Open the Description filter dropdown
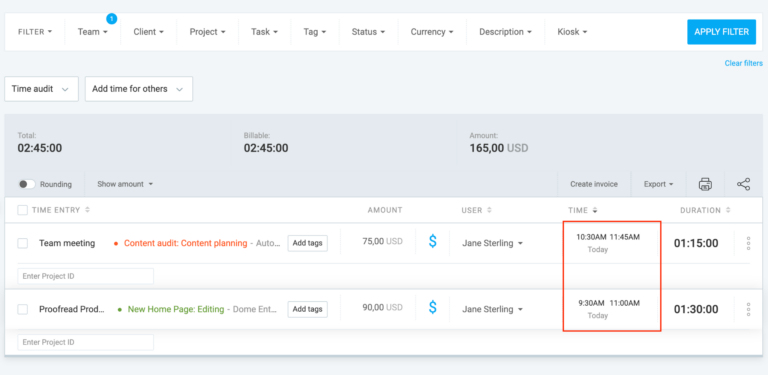The height and width of the screenshot is (375, 768). point(505,32)
